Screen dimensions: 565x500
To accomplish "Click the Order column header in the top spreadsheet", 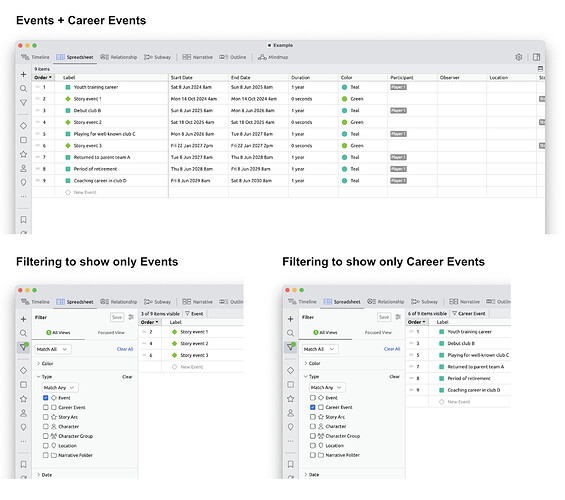I will [x=43, y=77].
